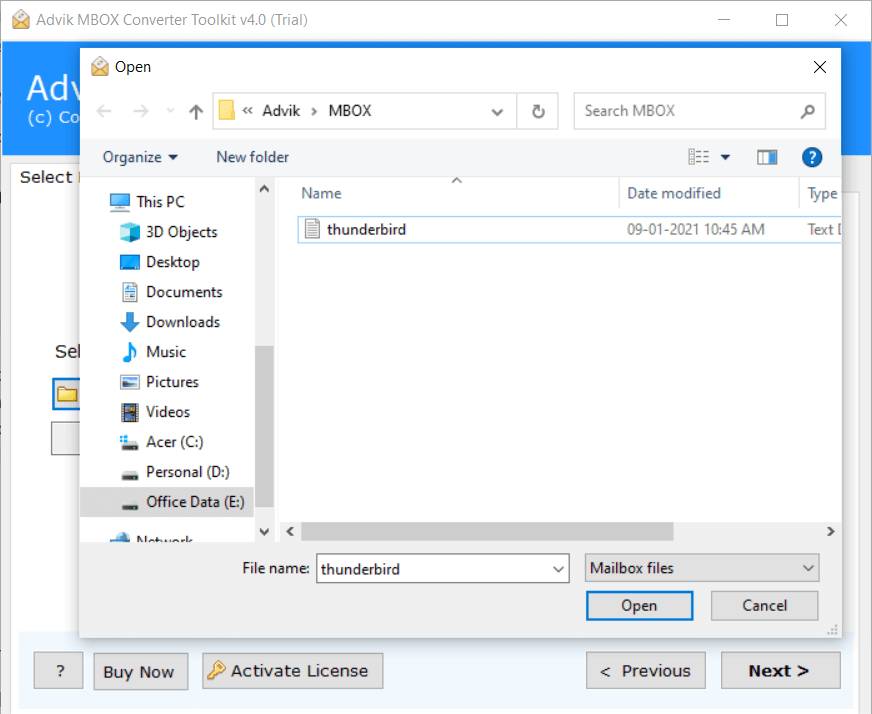Click the Advik app title bar icon
The image size is (872, 714).
[x=21, y=19]
